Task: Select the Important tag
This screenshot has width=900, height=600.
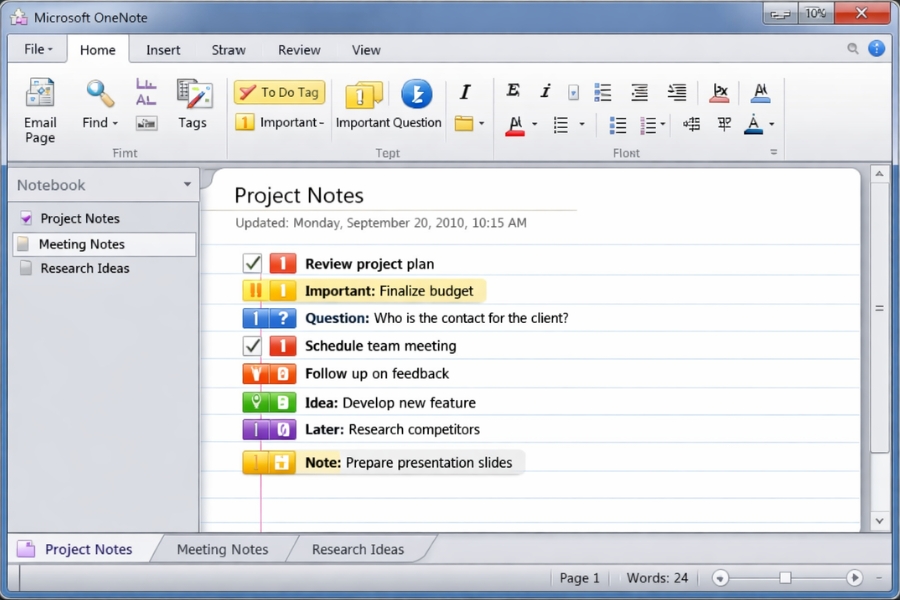Action: tap(279, 122)
